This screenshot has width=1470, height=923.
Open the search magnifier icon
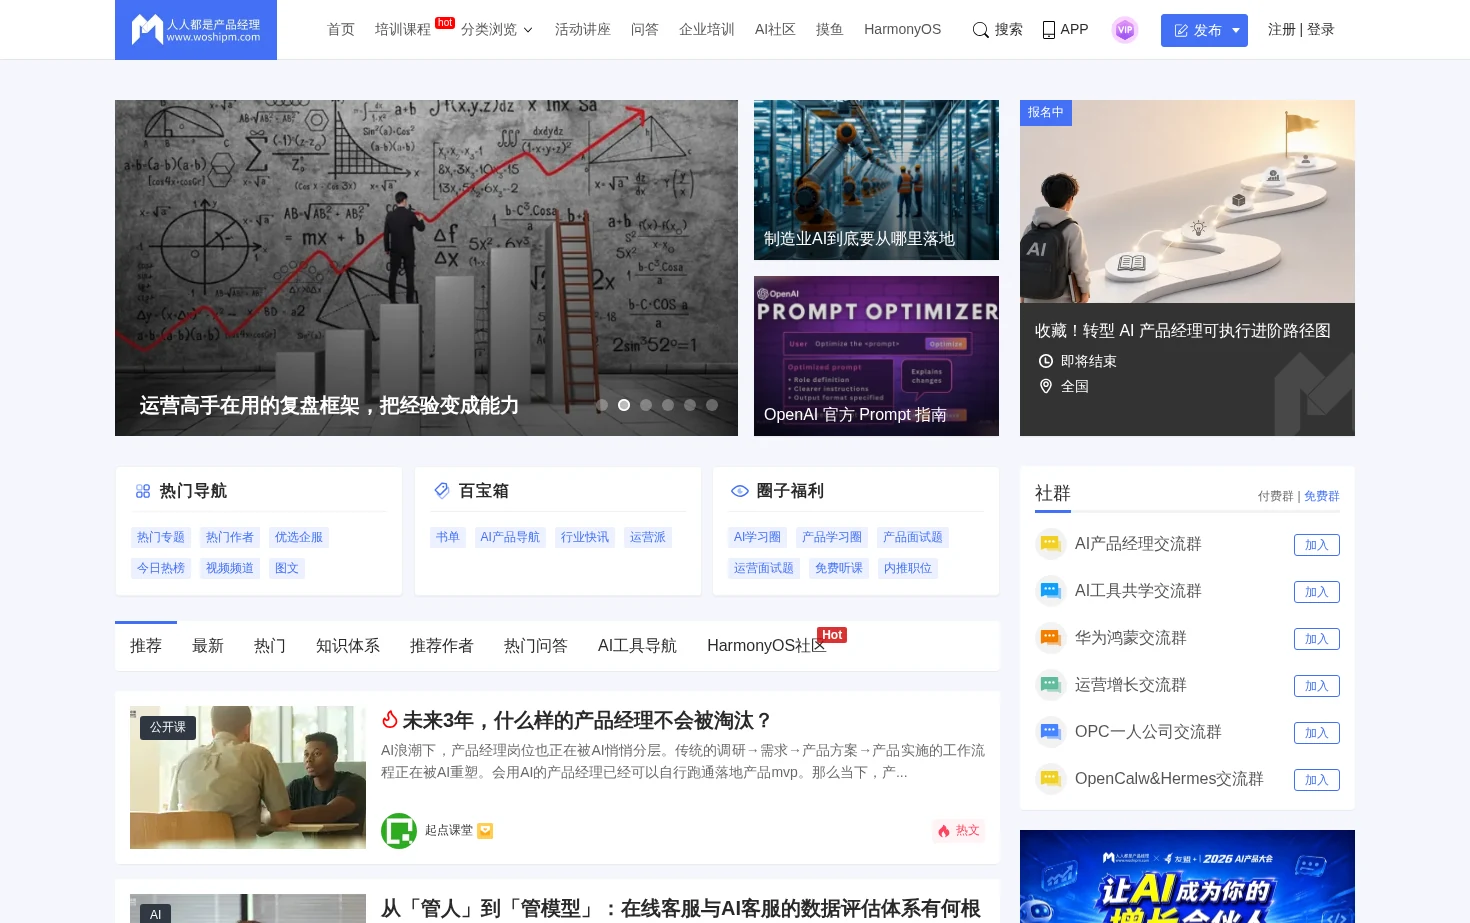point(981,30)
